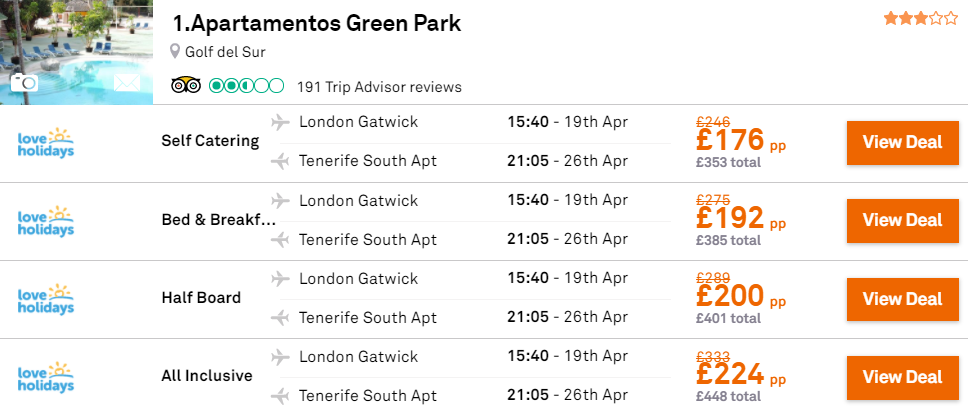Screen dimensions: 968x414
Task: View Deal for Half Board at £200
Action: click(x=903, y=299)
